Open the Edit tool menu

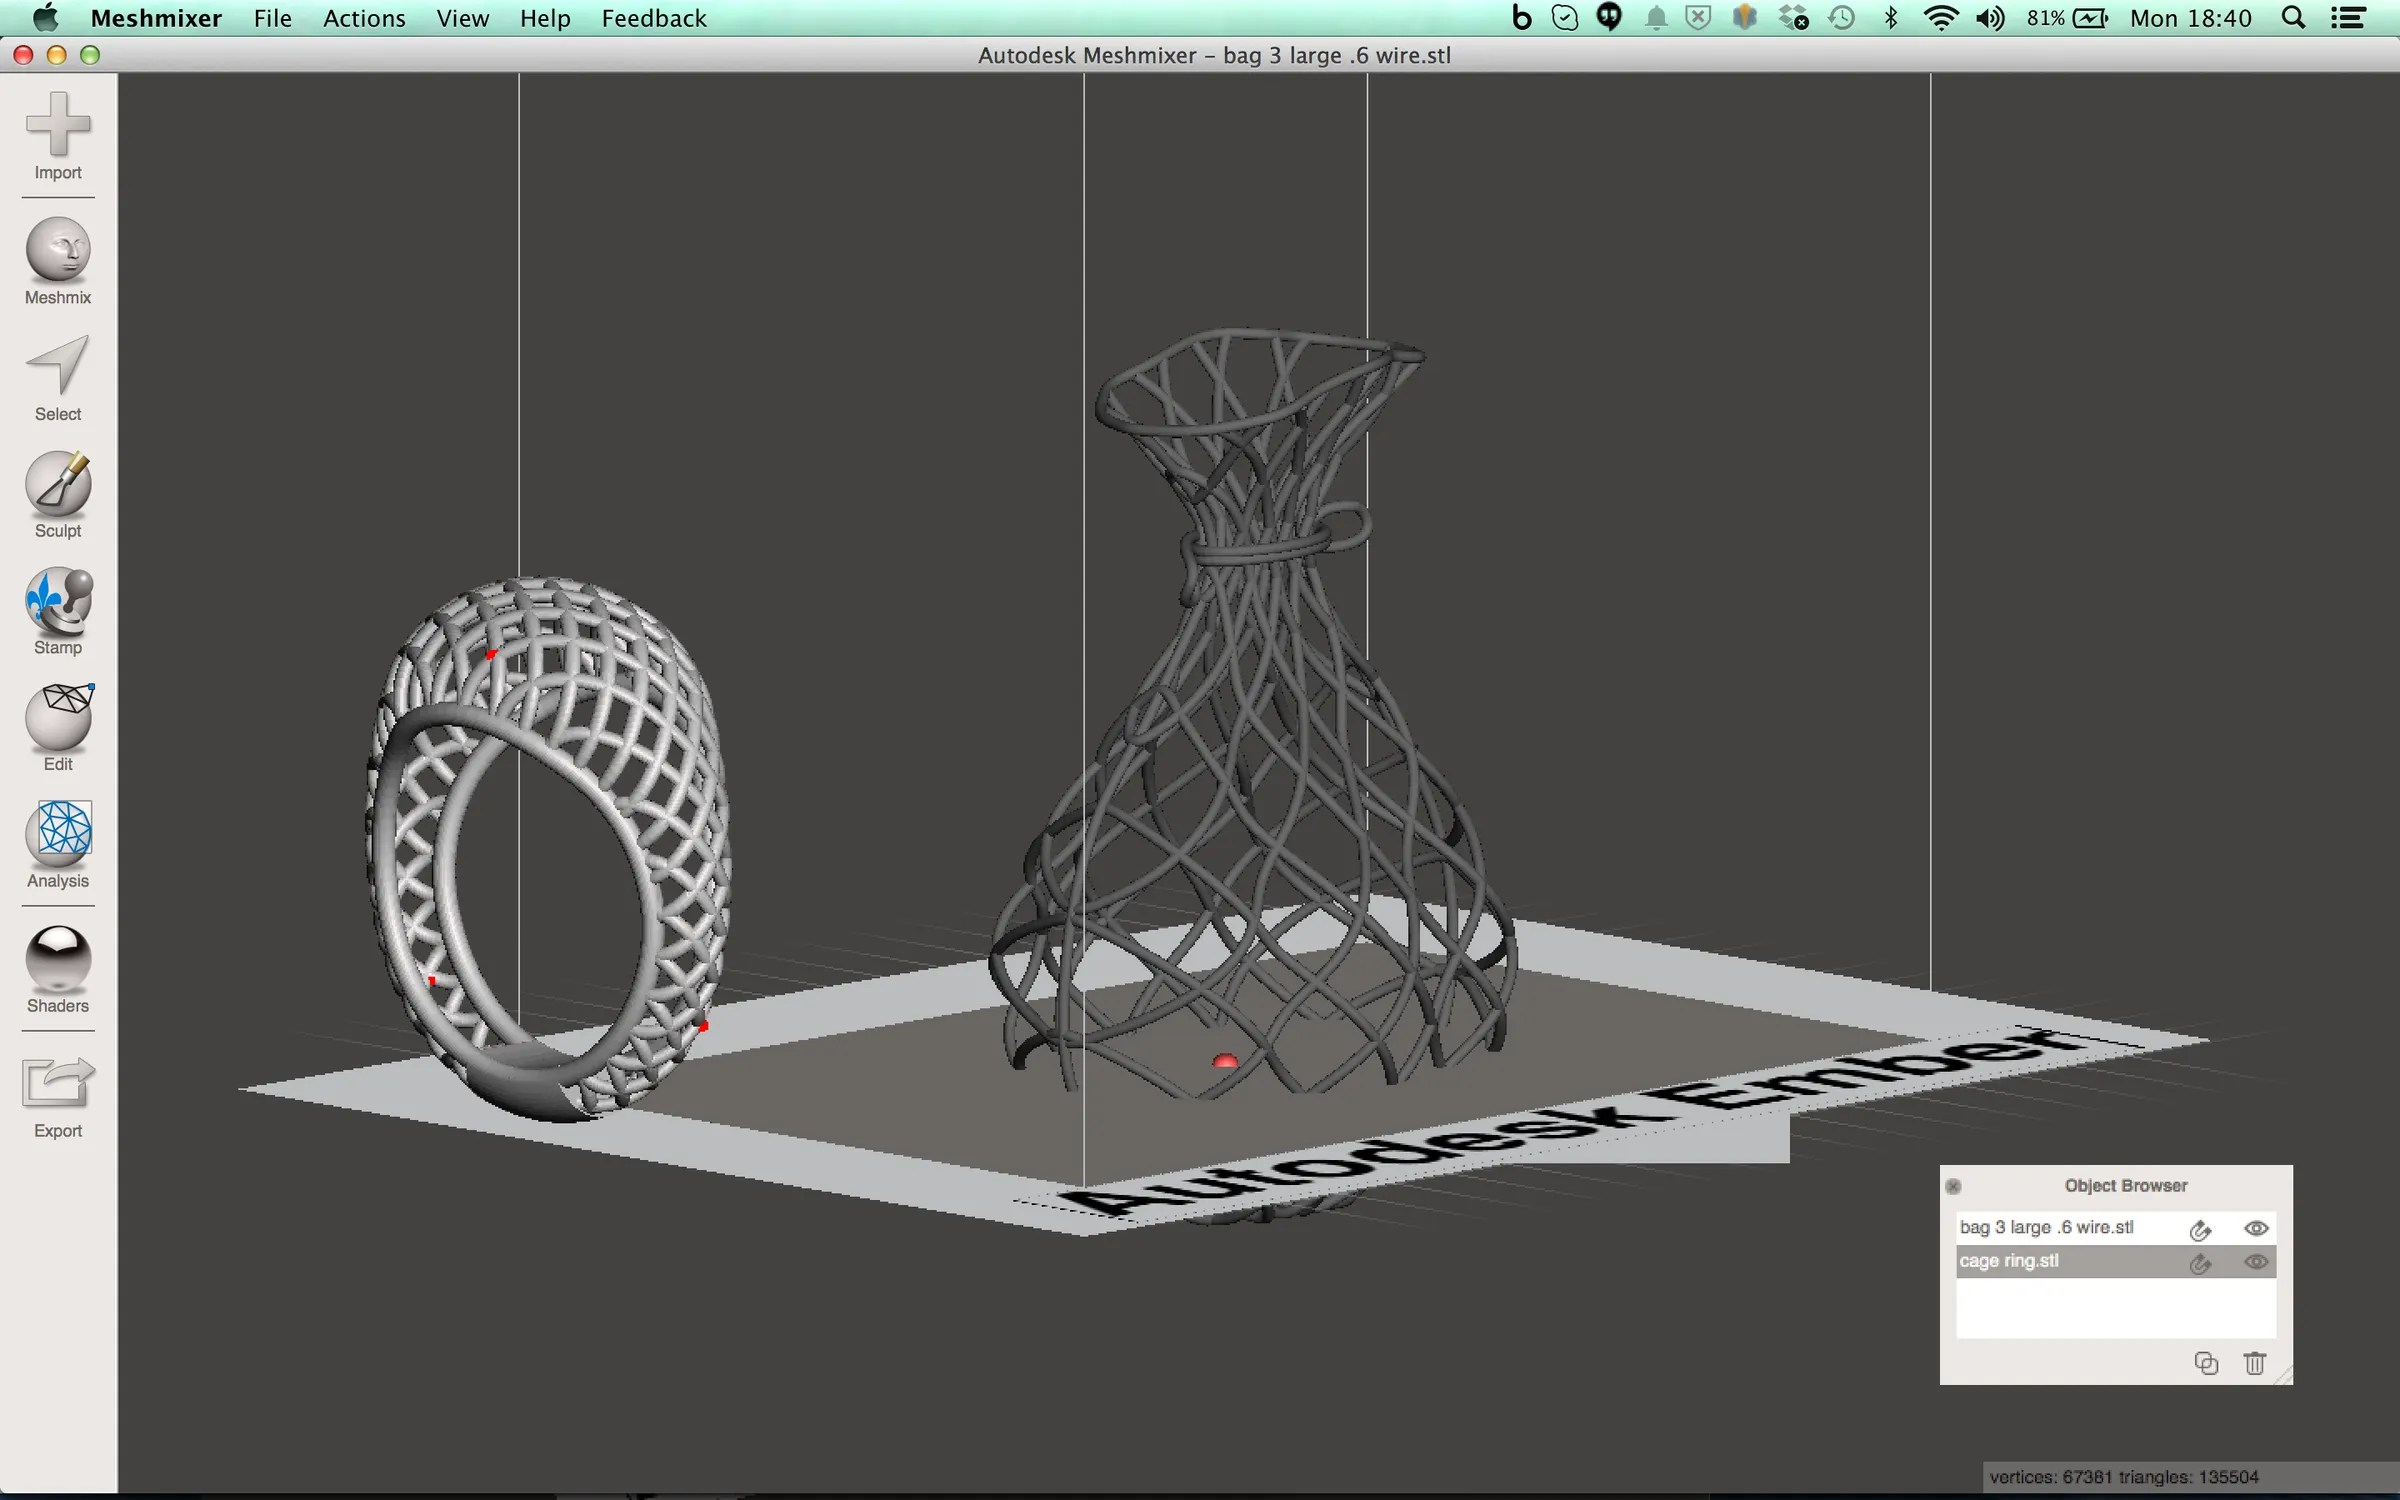(58, 728)
